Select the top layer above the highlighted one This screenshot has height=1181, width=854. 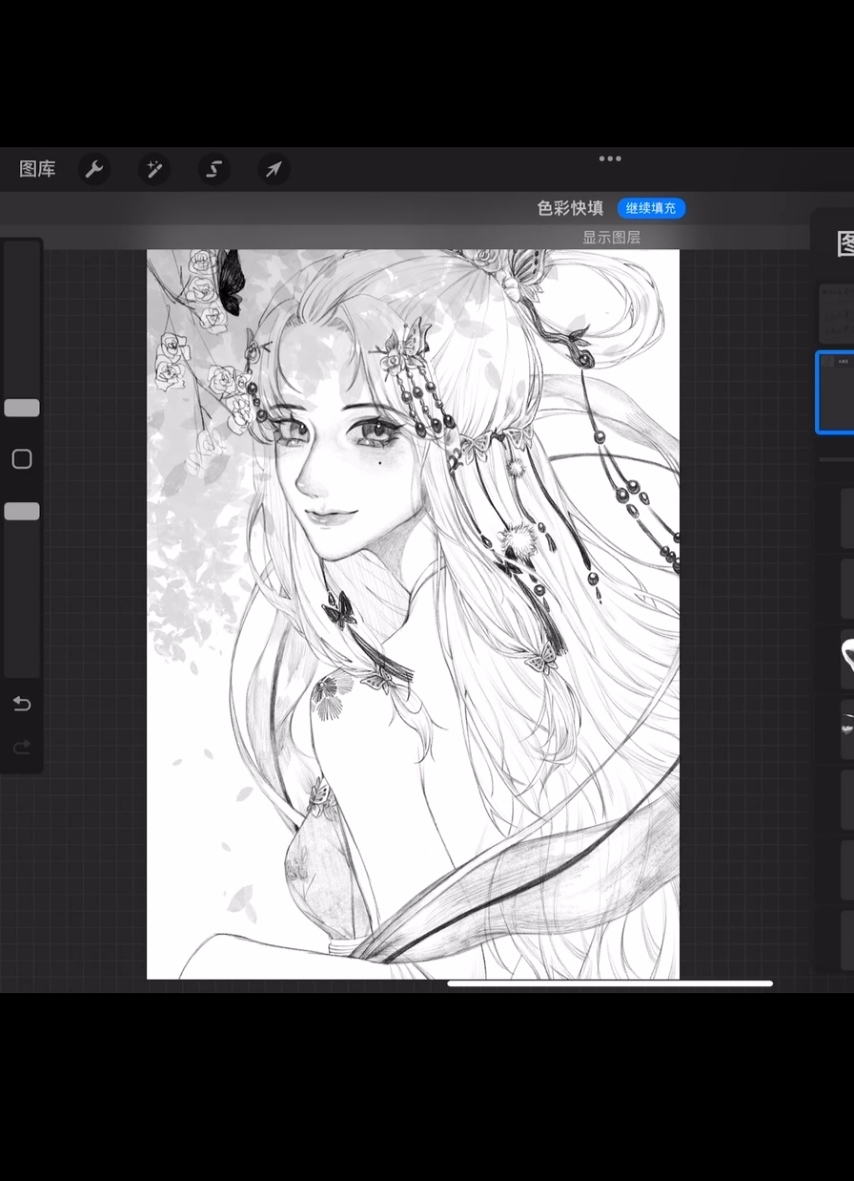pos(836,313)
